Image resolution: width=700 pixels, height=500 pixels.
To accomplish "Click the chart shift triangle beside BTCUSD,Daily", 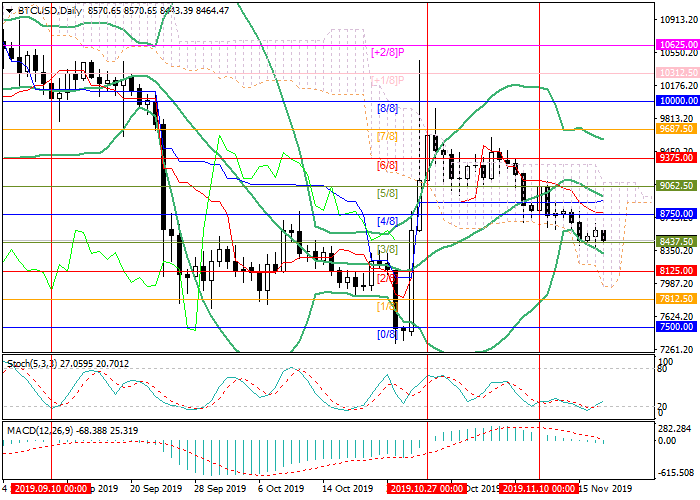I will (x=9, y=11).
